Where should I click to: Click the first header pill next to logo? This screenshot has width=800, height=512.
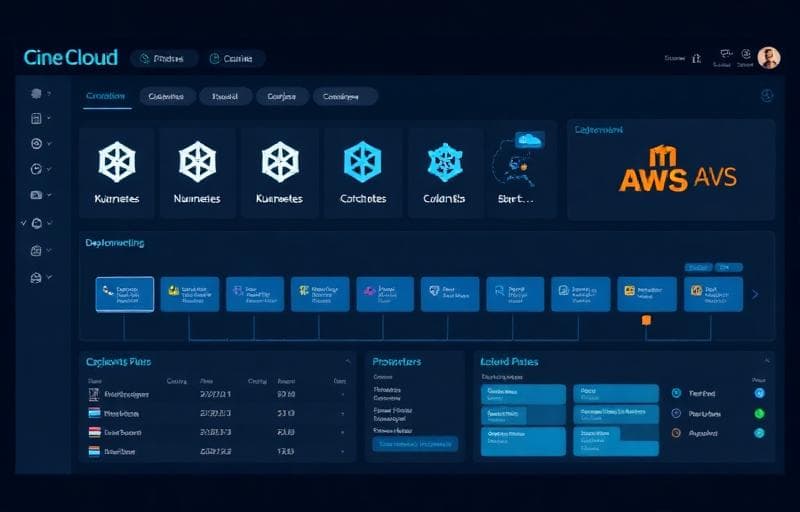tap(164, 59)
